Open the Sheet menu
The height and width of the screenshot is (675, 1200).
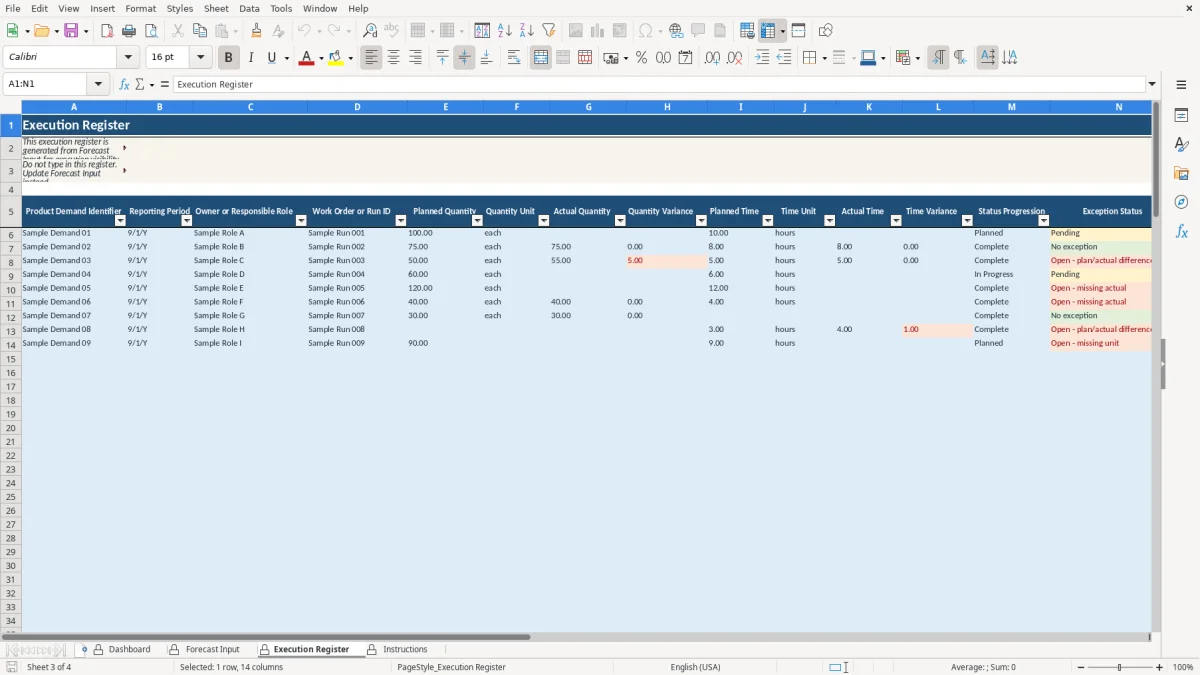click(216, 8)
